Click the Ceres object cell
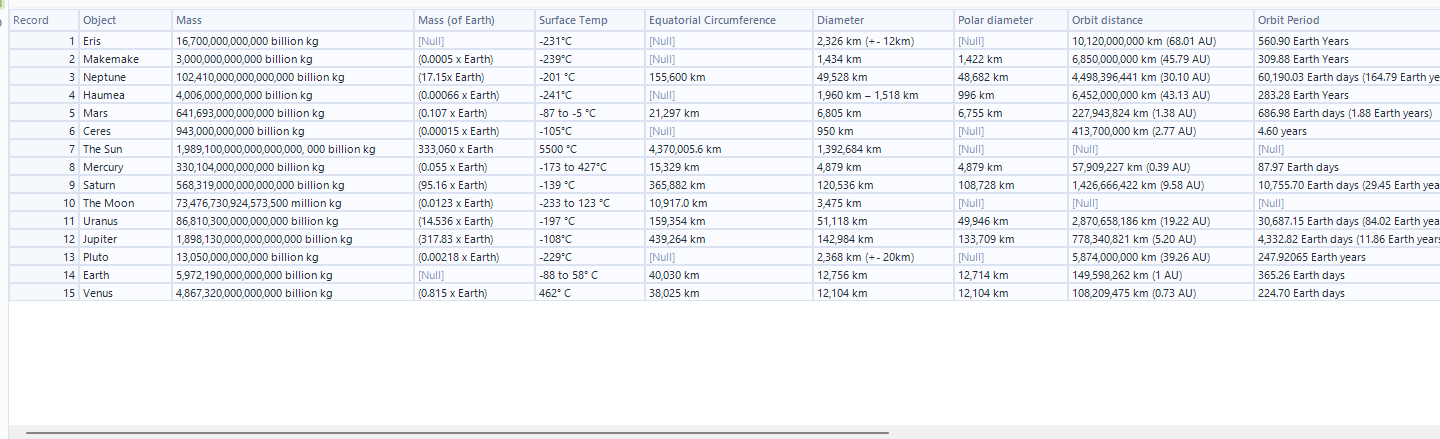Viewport: 1440px width, 439px height. coord(124,131)
